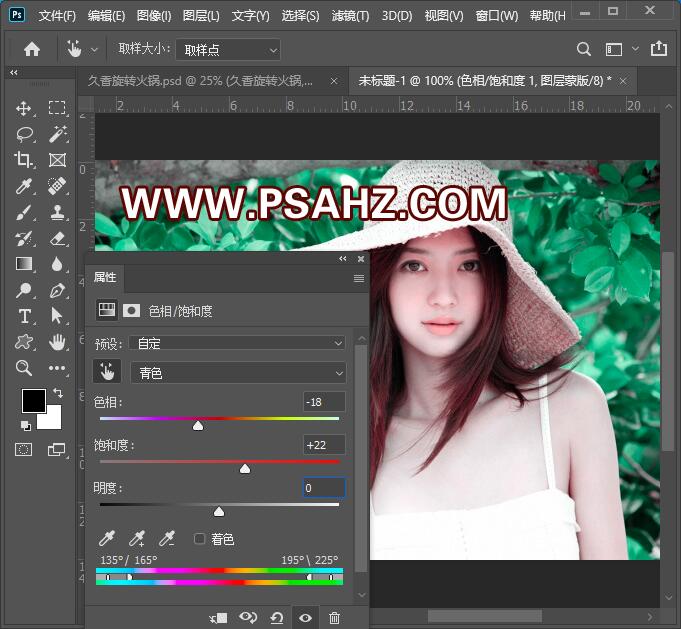Image resolution: width=681 pixels, height=629 pixels.
Task: Open the 预设 自定 preset dropdown
Action: (x=238, y=343)
